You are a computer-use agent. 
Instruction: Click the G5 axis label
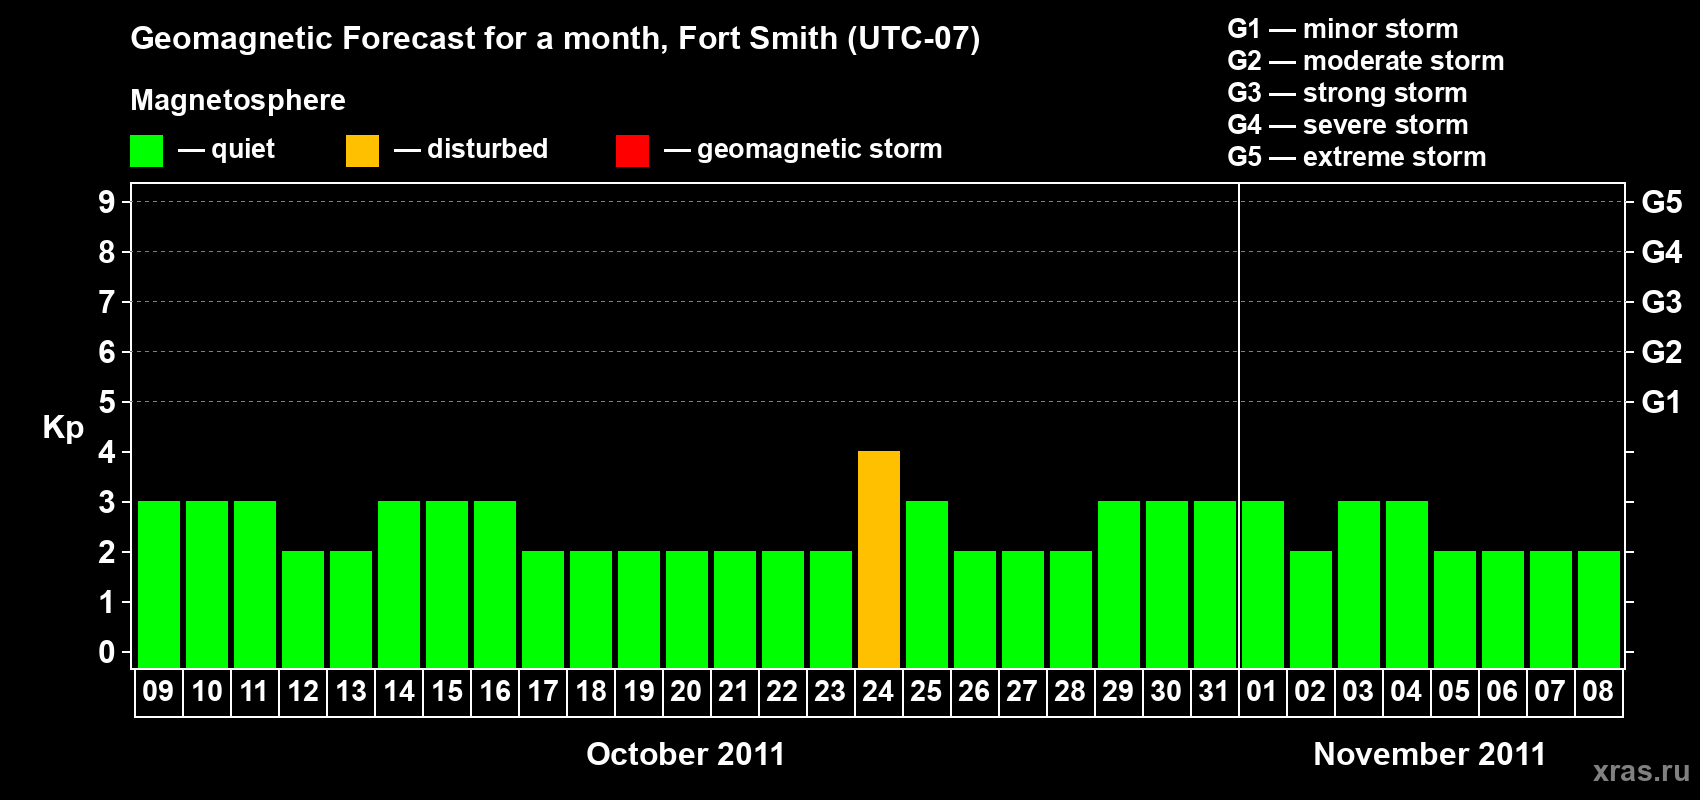pyautogui.click(x=1662, y=202)
